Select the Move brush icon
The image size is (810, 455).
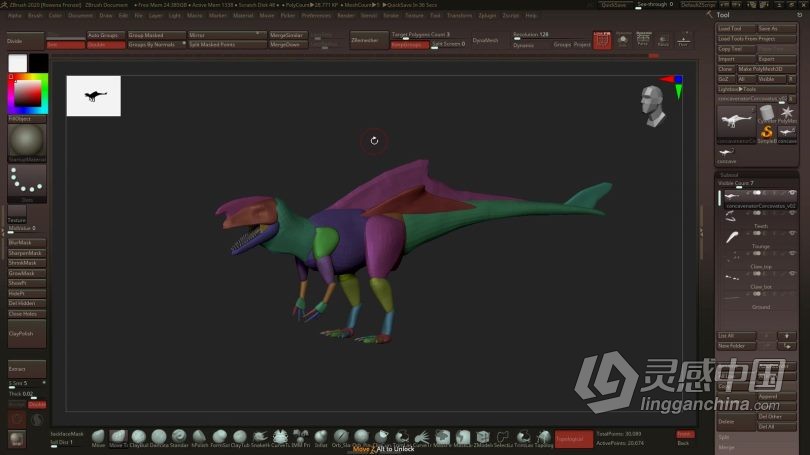click(x=98, y=437)
